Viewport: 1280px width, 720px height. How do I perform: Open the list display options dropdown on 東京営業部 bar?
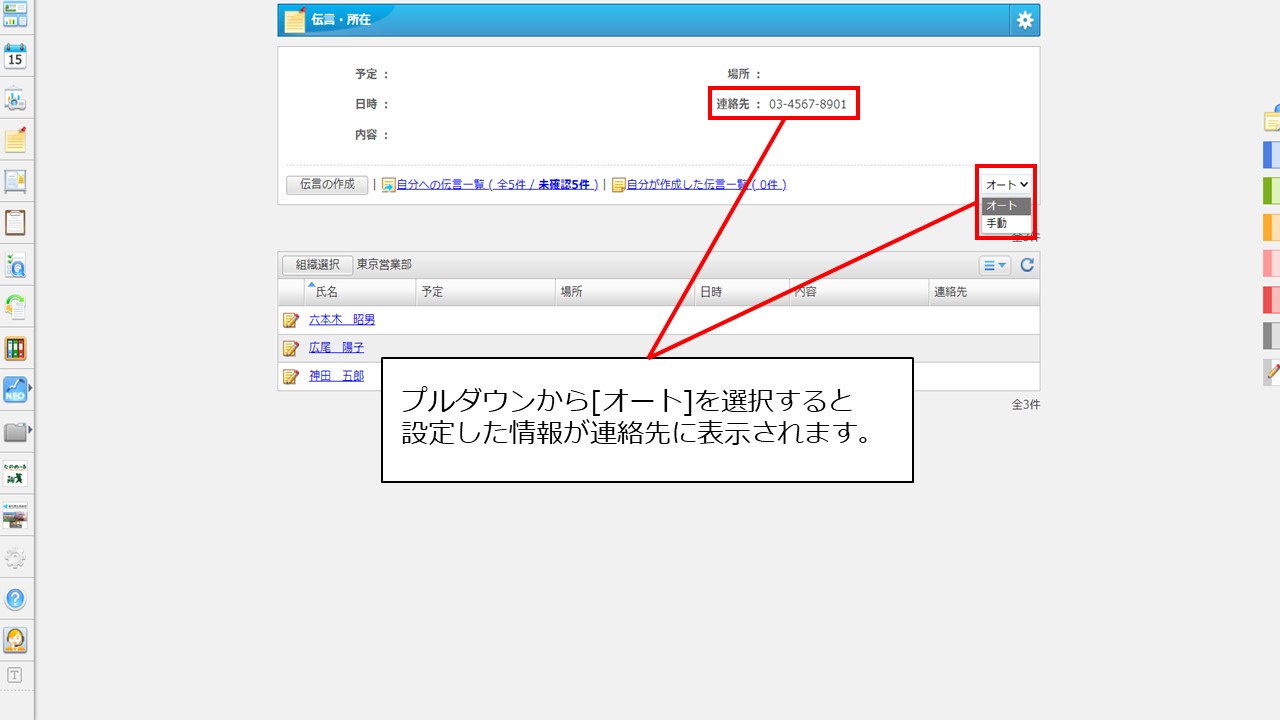(x=995, y=264)
